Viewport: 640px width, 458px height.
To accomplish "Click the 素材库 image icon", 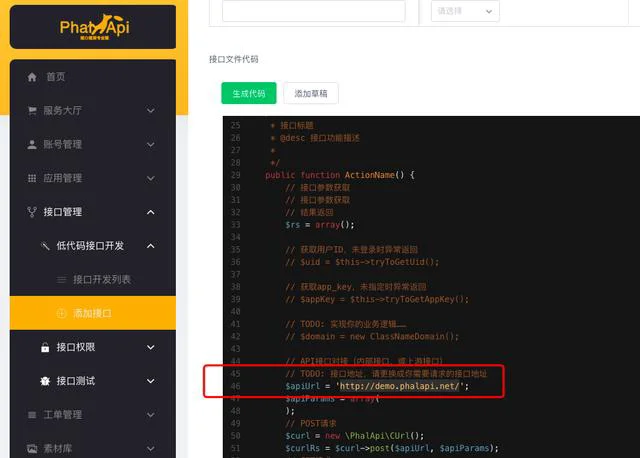I will [32, 449].
